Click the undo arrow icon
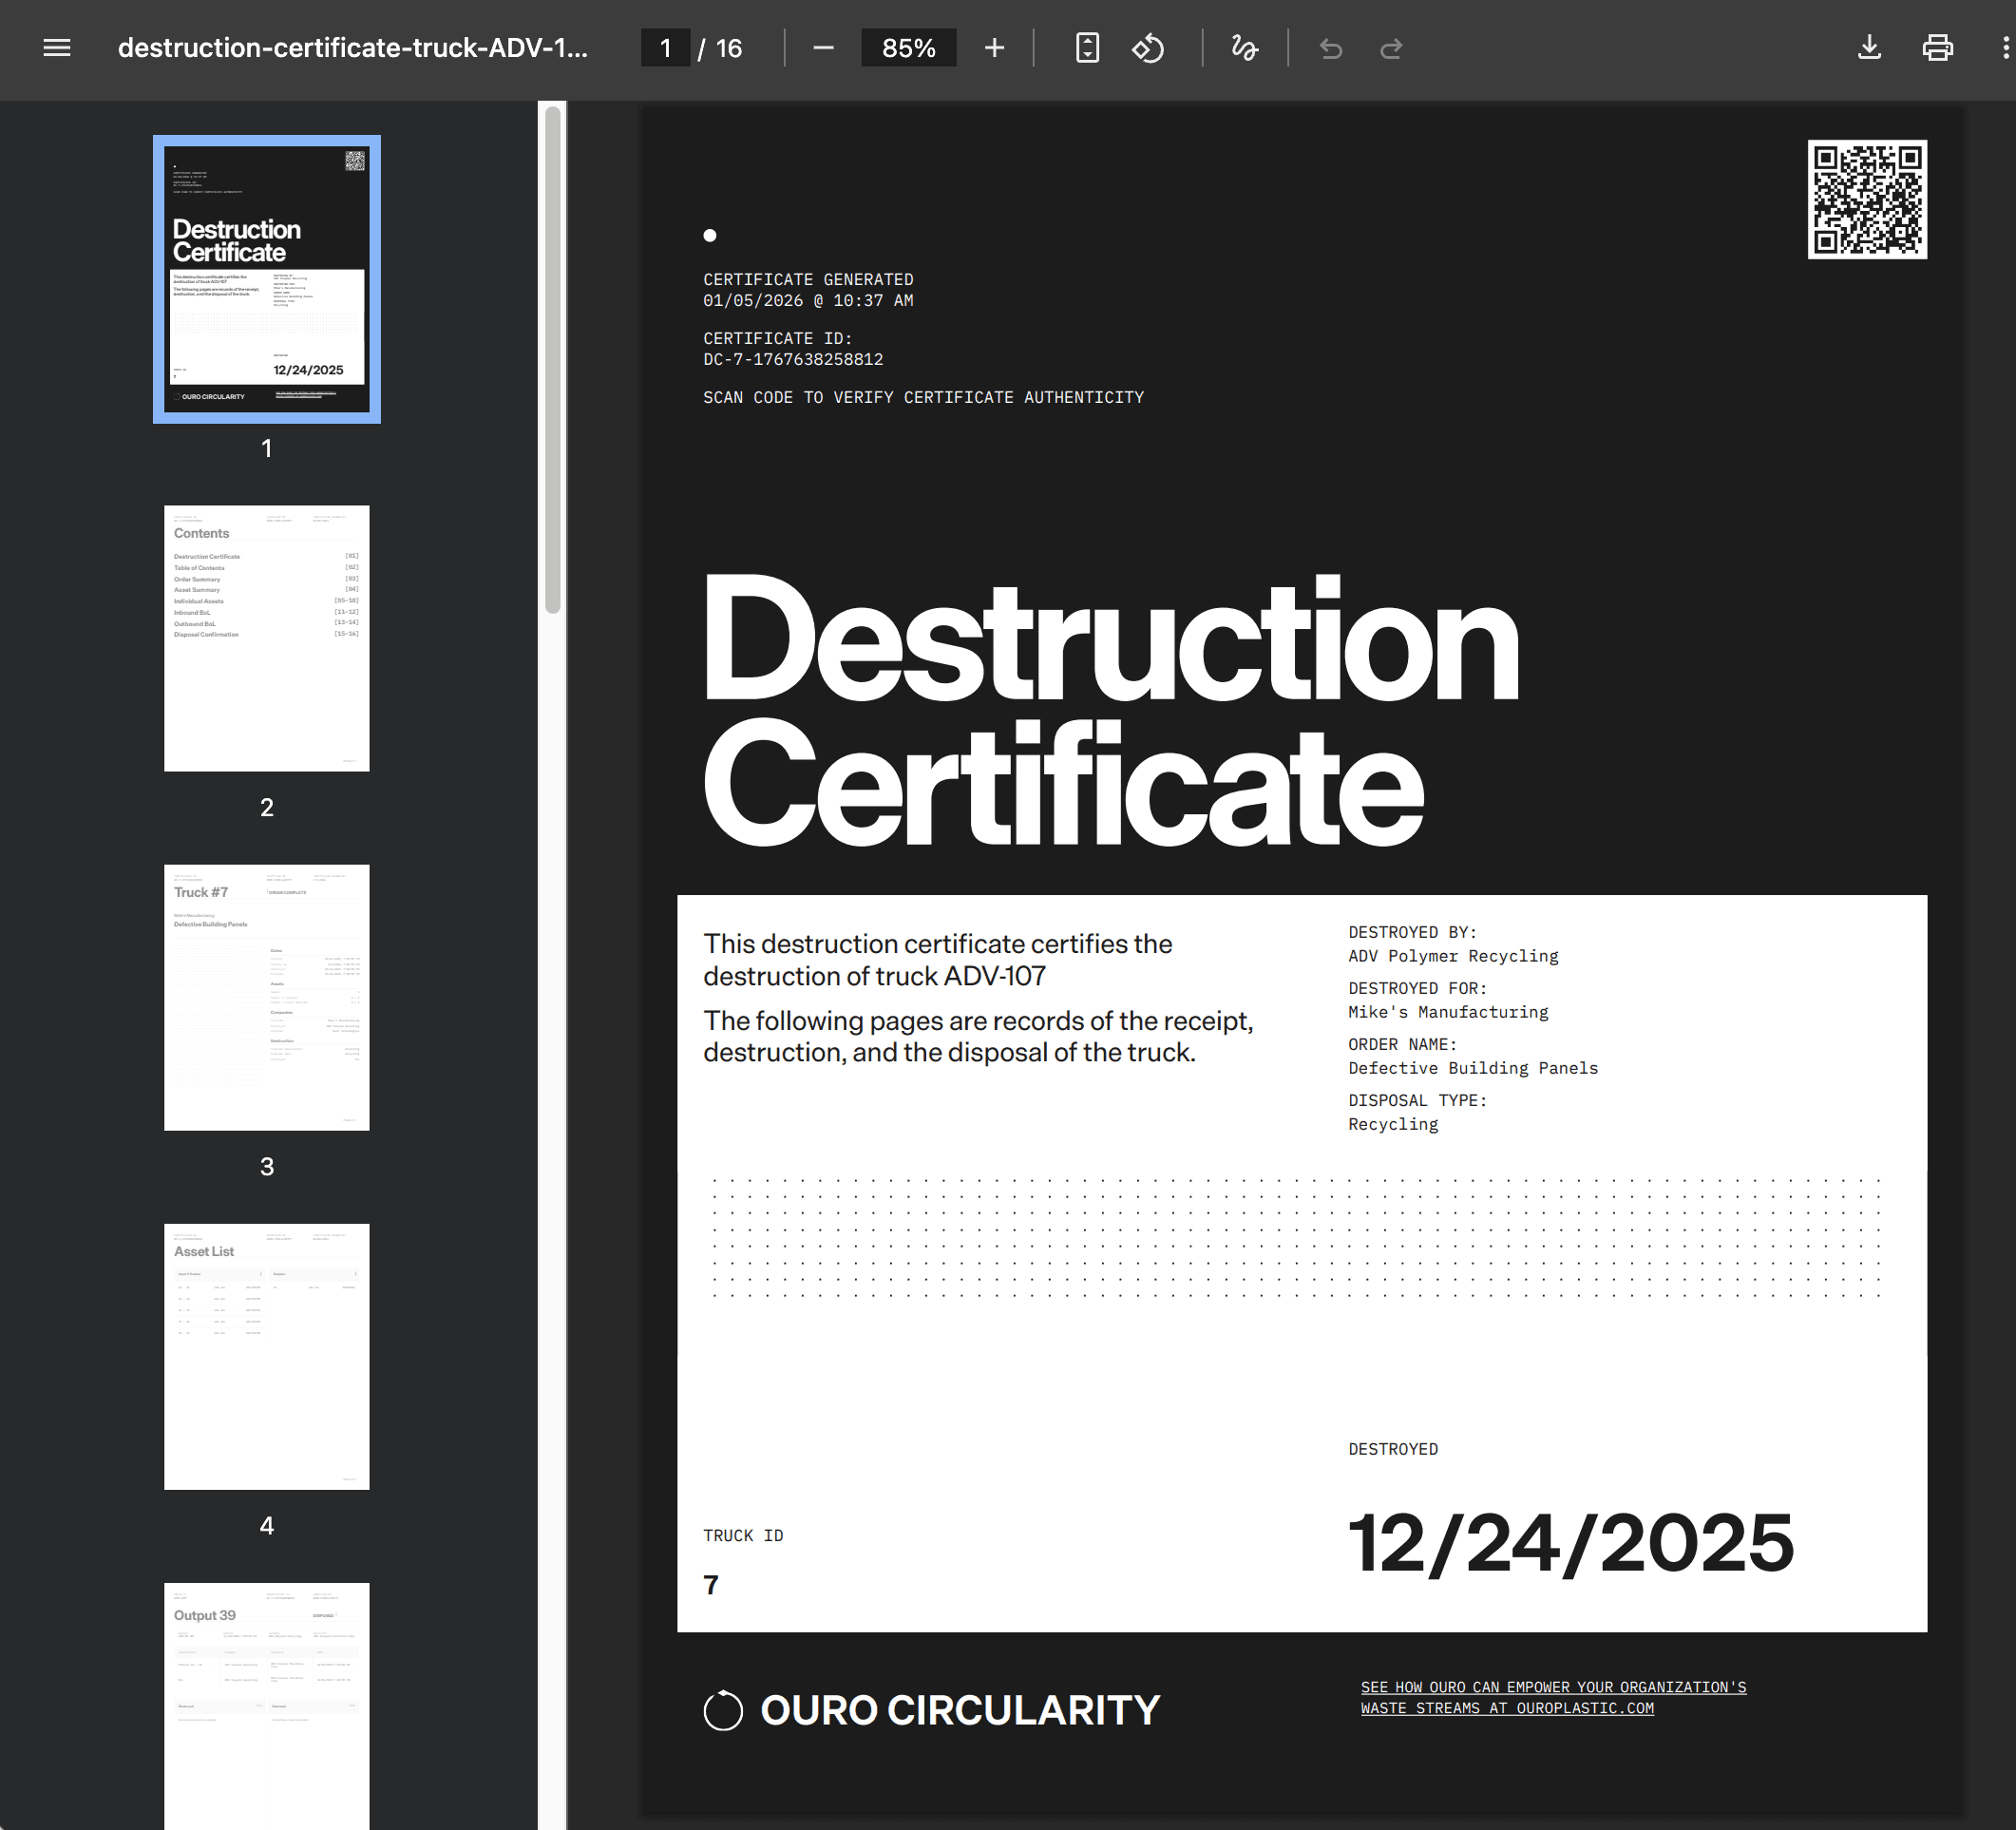This screenshot has width=2016, height=1830. pyautogui.click(x=1331, y=48)
